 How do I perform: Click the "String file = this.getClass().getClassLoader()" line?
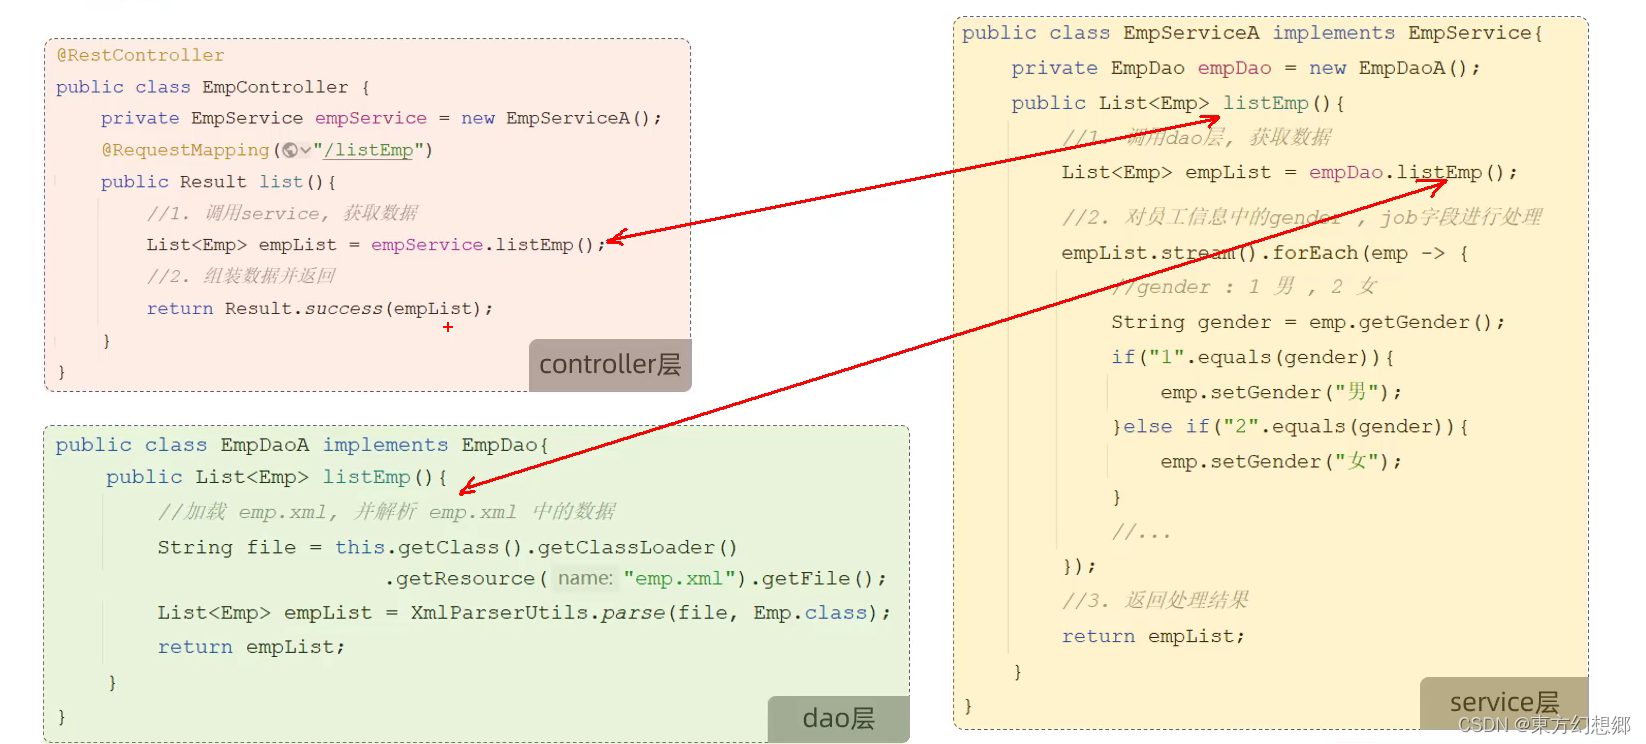[447, 547]
